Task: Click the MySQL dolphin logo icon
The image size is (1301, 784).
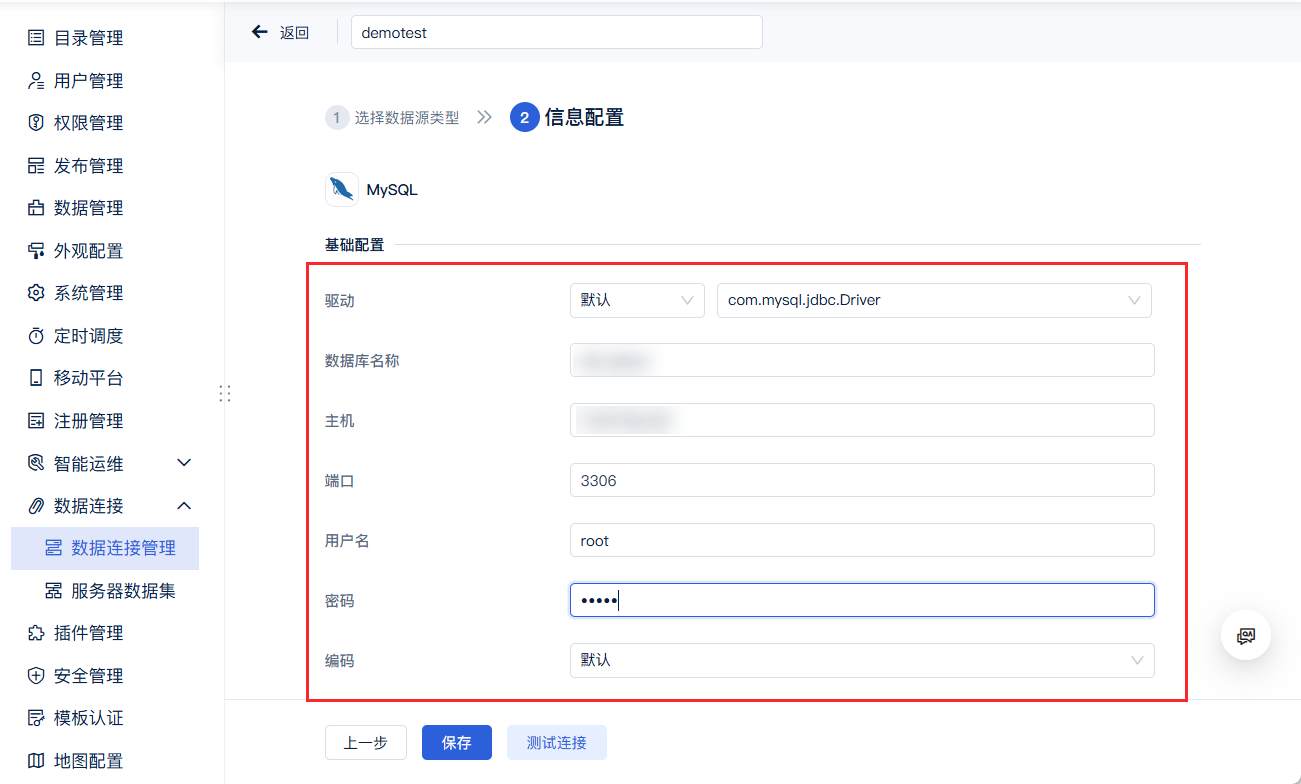Action: click(x=342, y=189)
